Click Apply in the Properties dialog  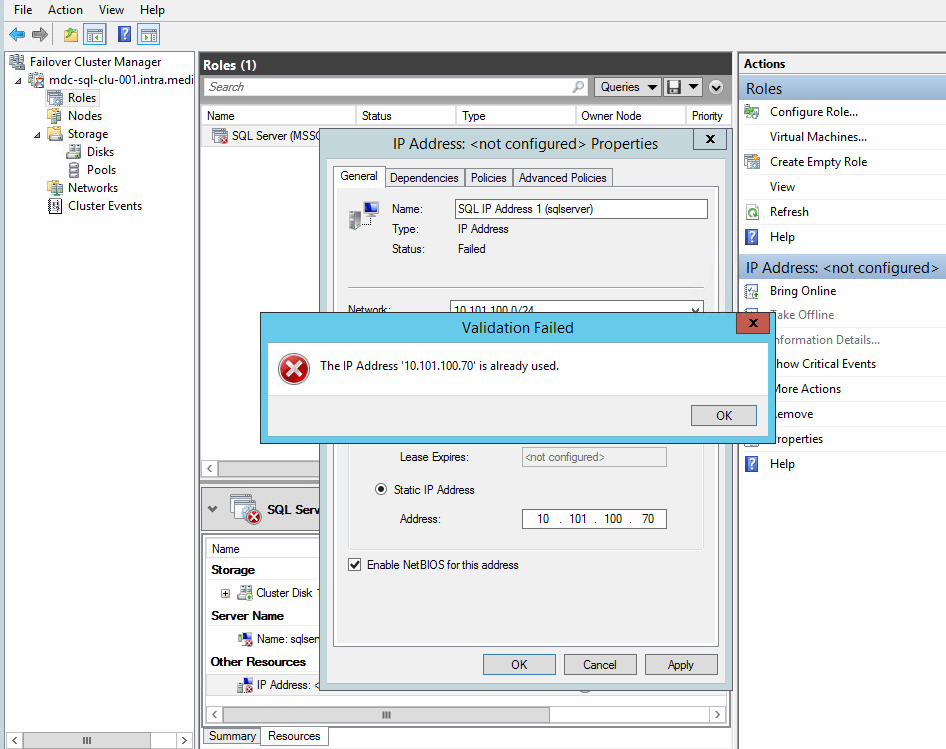[x=681, y=665]
